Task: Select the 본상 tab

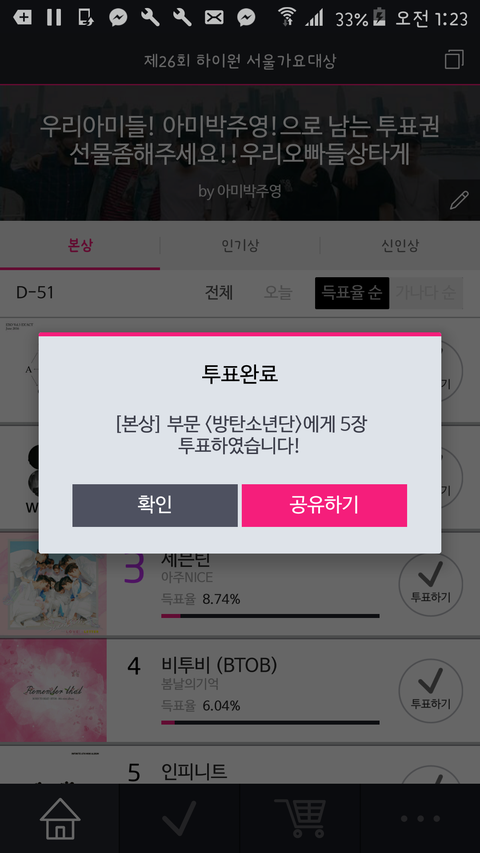Action: click(80, 245)
